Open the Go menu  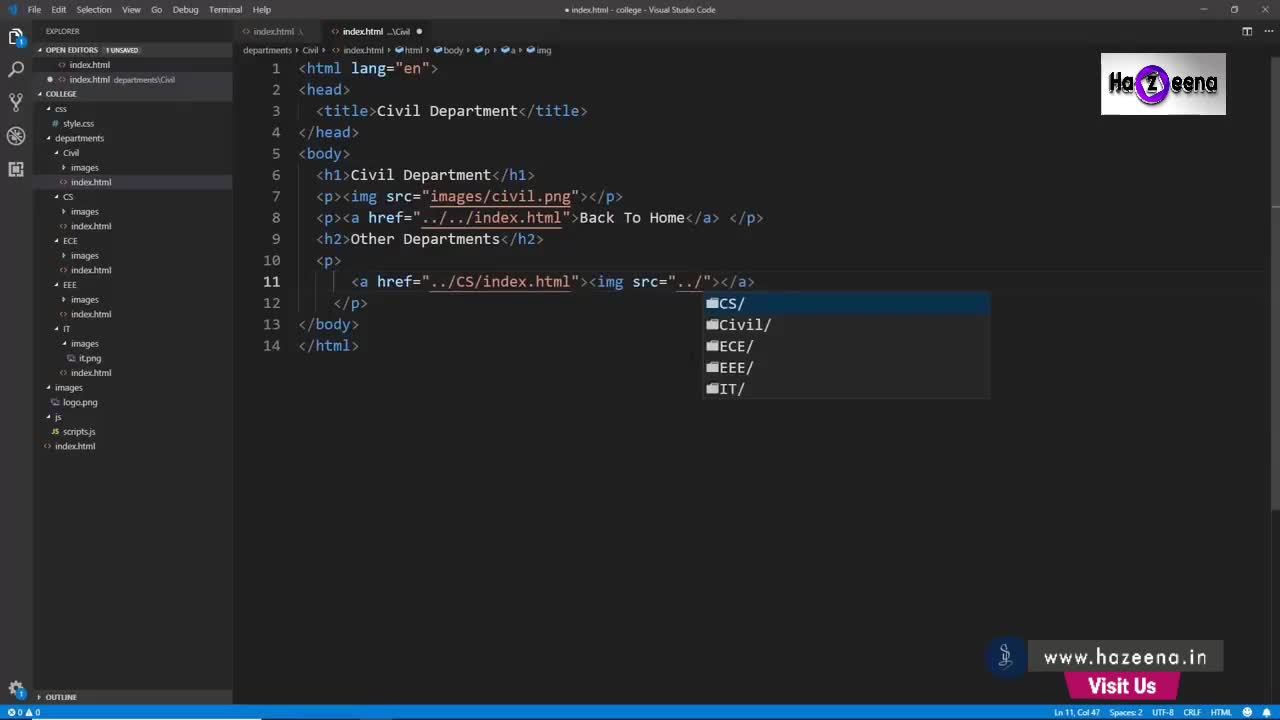156,9
